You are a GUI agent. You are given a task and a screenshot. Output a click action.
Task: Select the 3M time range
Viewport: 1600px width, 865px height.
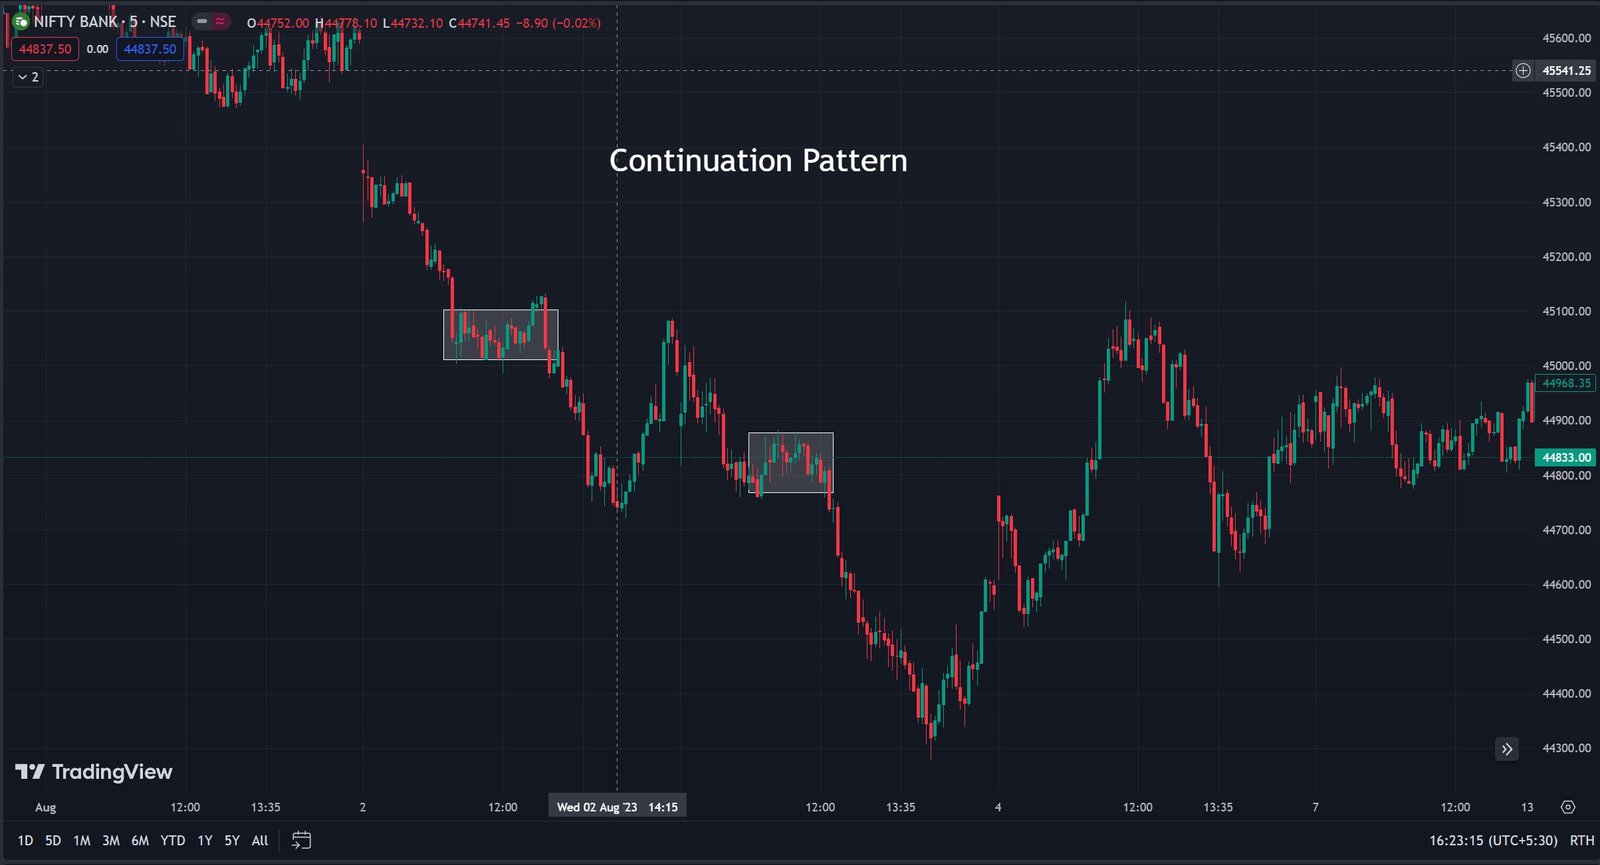111,841
